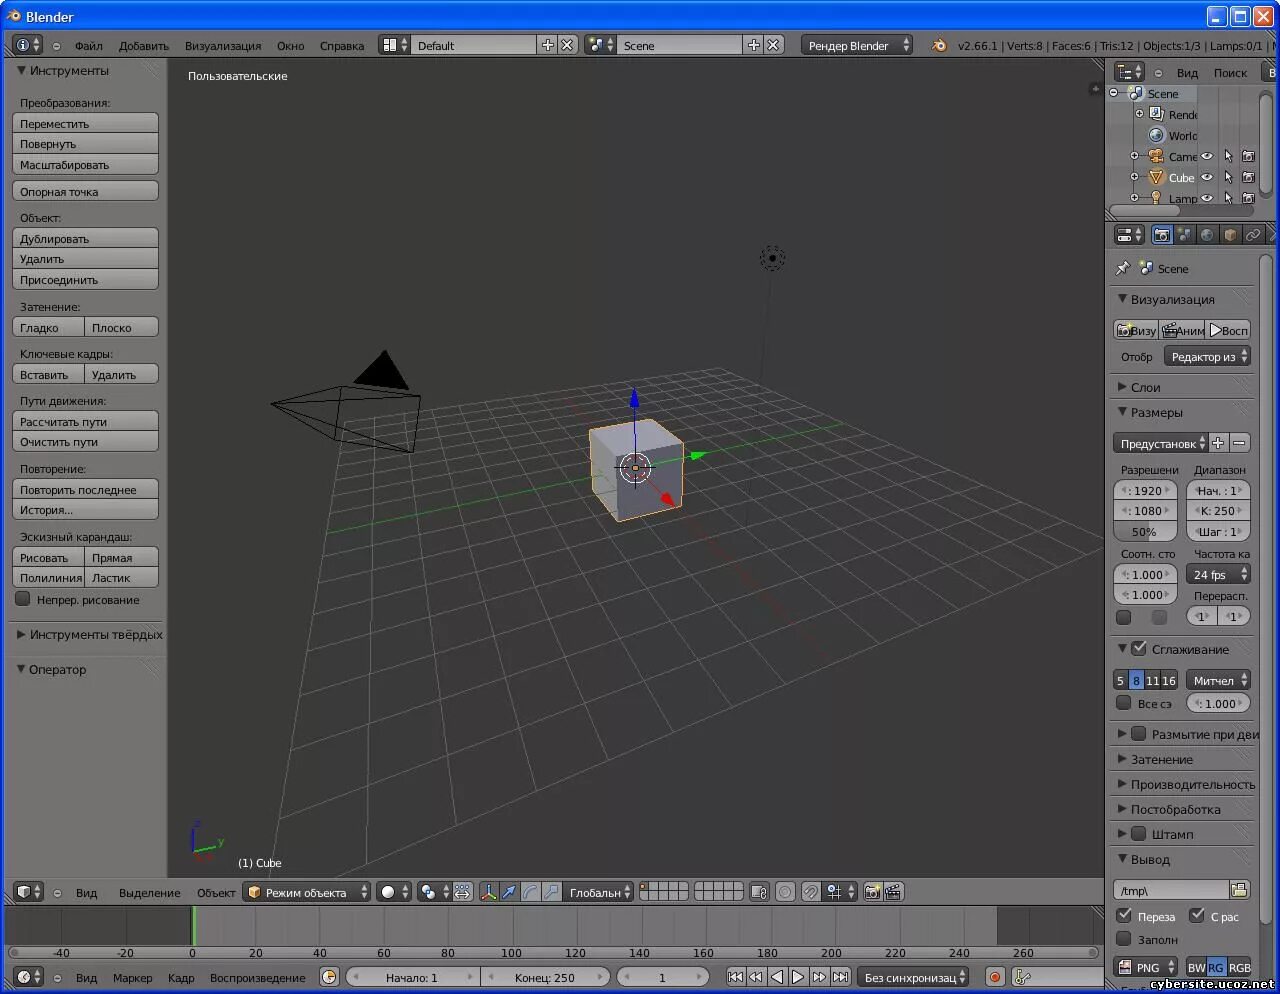Open the Справка menu
The image size is (1280, 994).
[x=342, y=45]
